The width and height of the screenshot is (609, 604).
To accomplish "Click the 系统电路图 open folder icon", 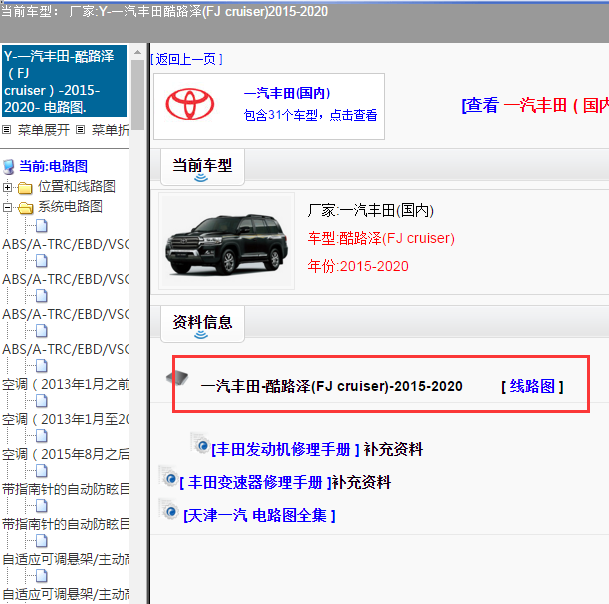I will [x=25, y=208].
